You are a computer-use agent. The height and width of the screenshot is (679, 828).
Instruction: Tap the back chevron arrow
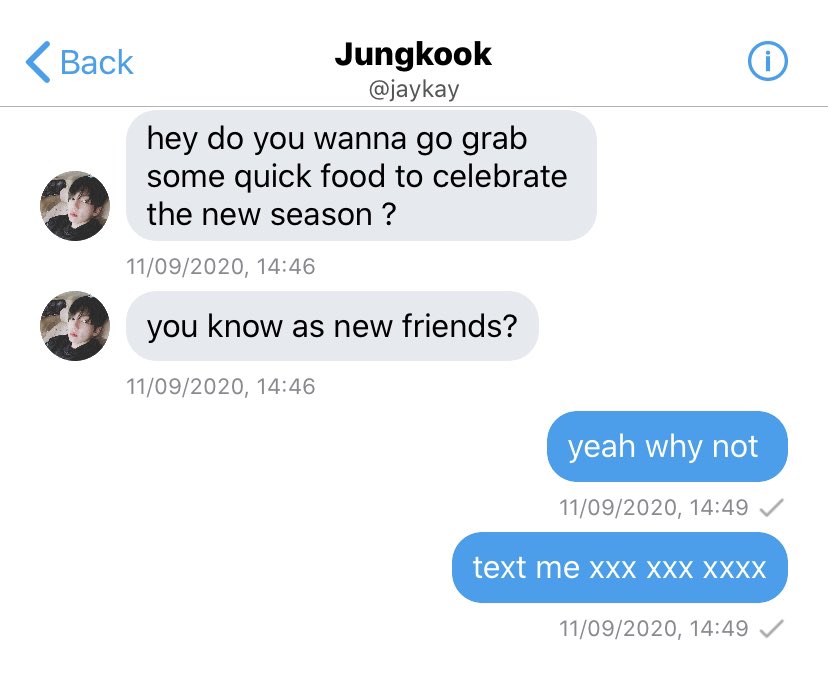(x=38, y=62)
